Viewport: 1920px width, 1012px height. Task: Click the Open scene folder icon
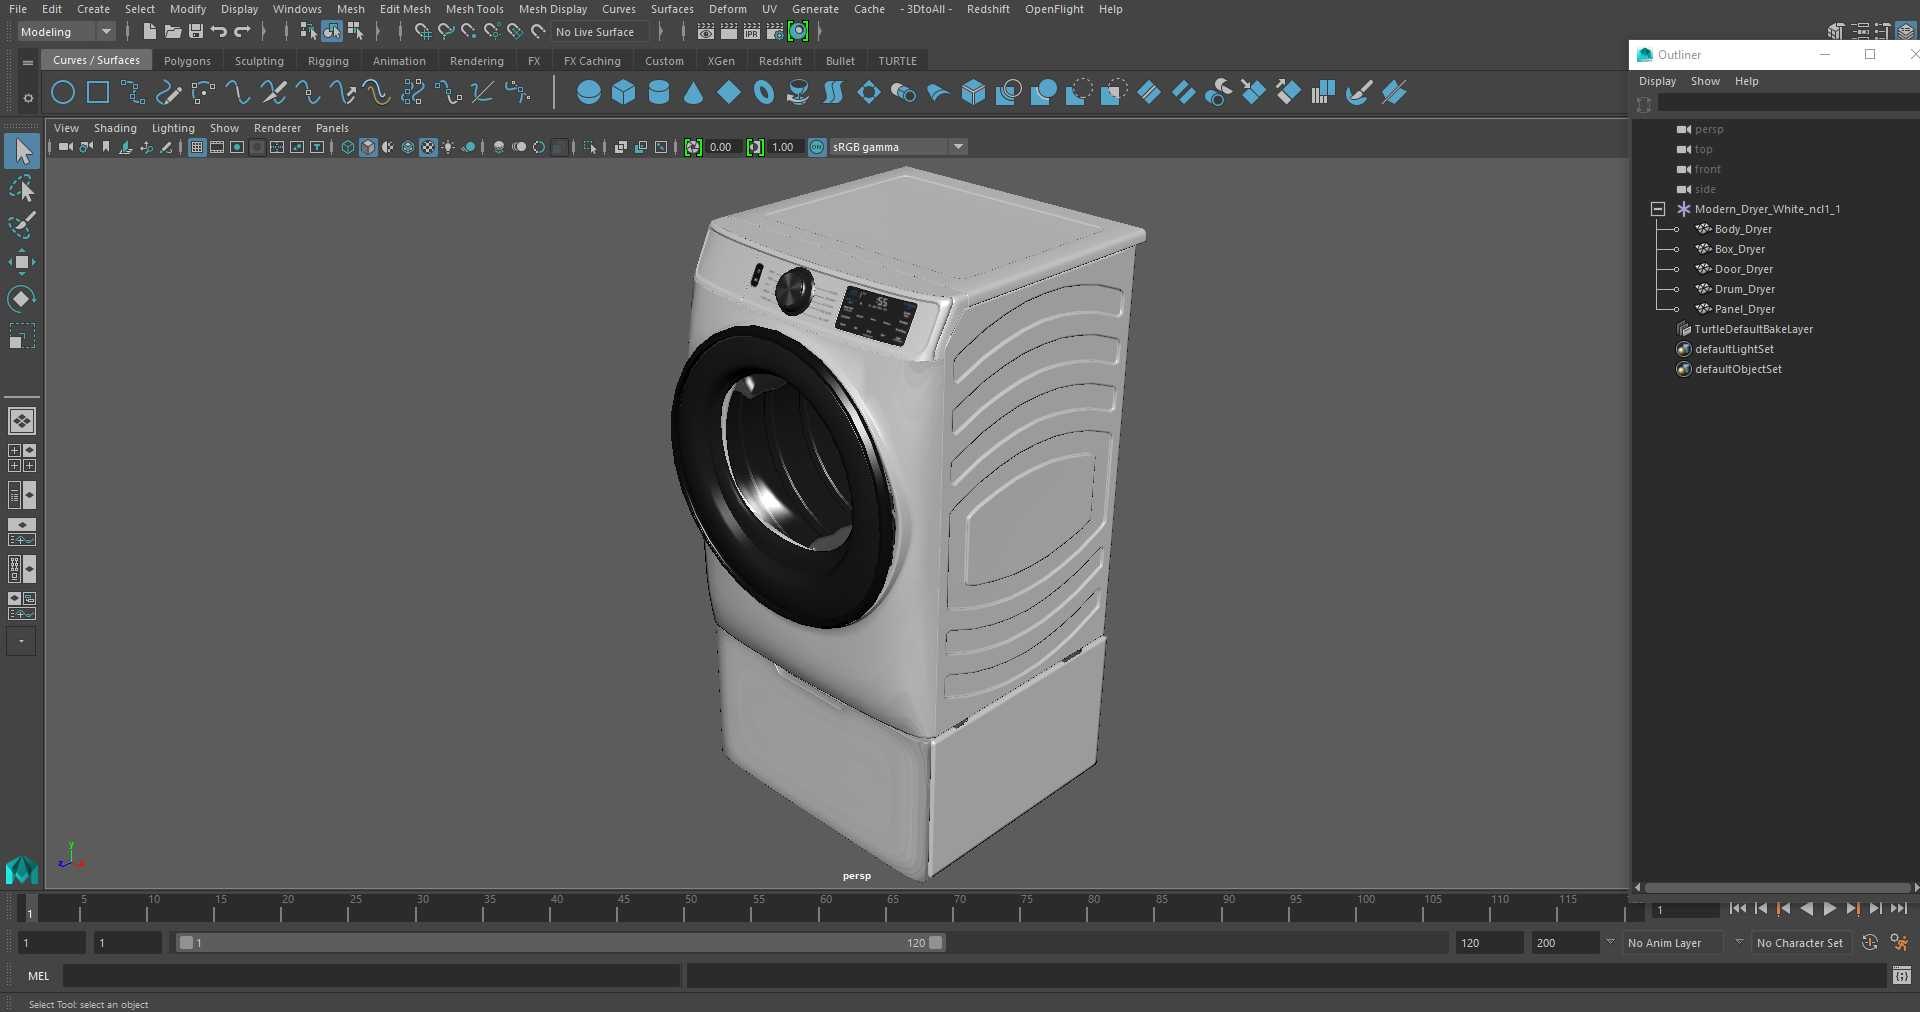[173, 32]
